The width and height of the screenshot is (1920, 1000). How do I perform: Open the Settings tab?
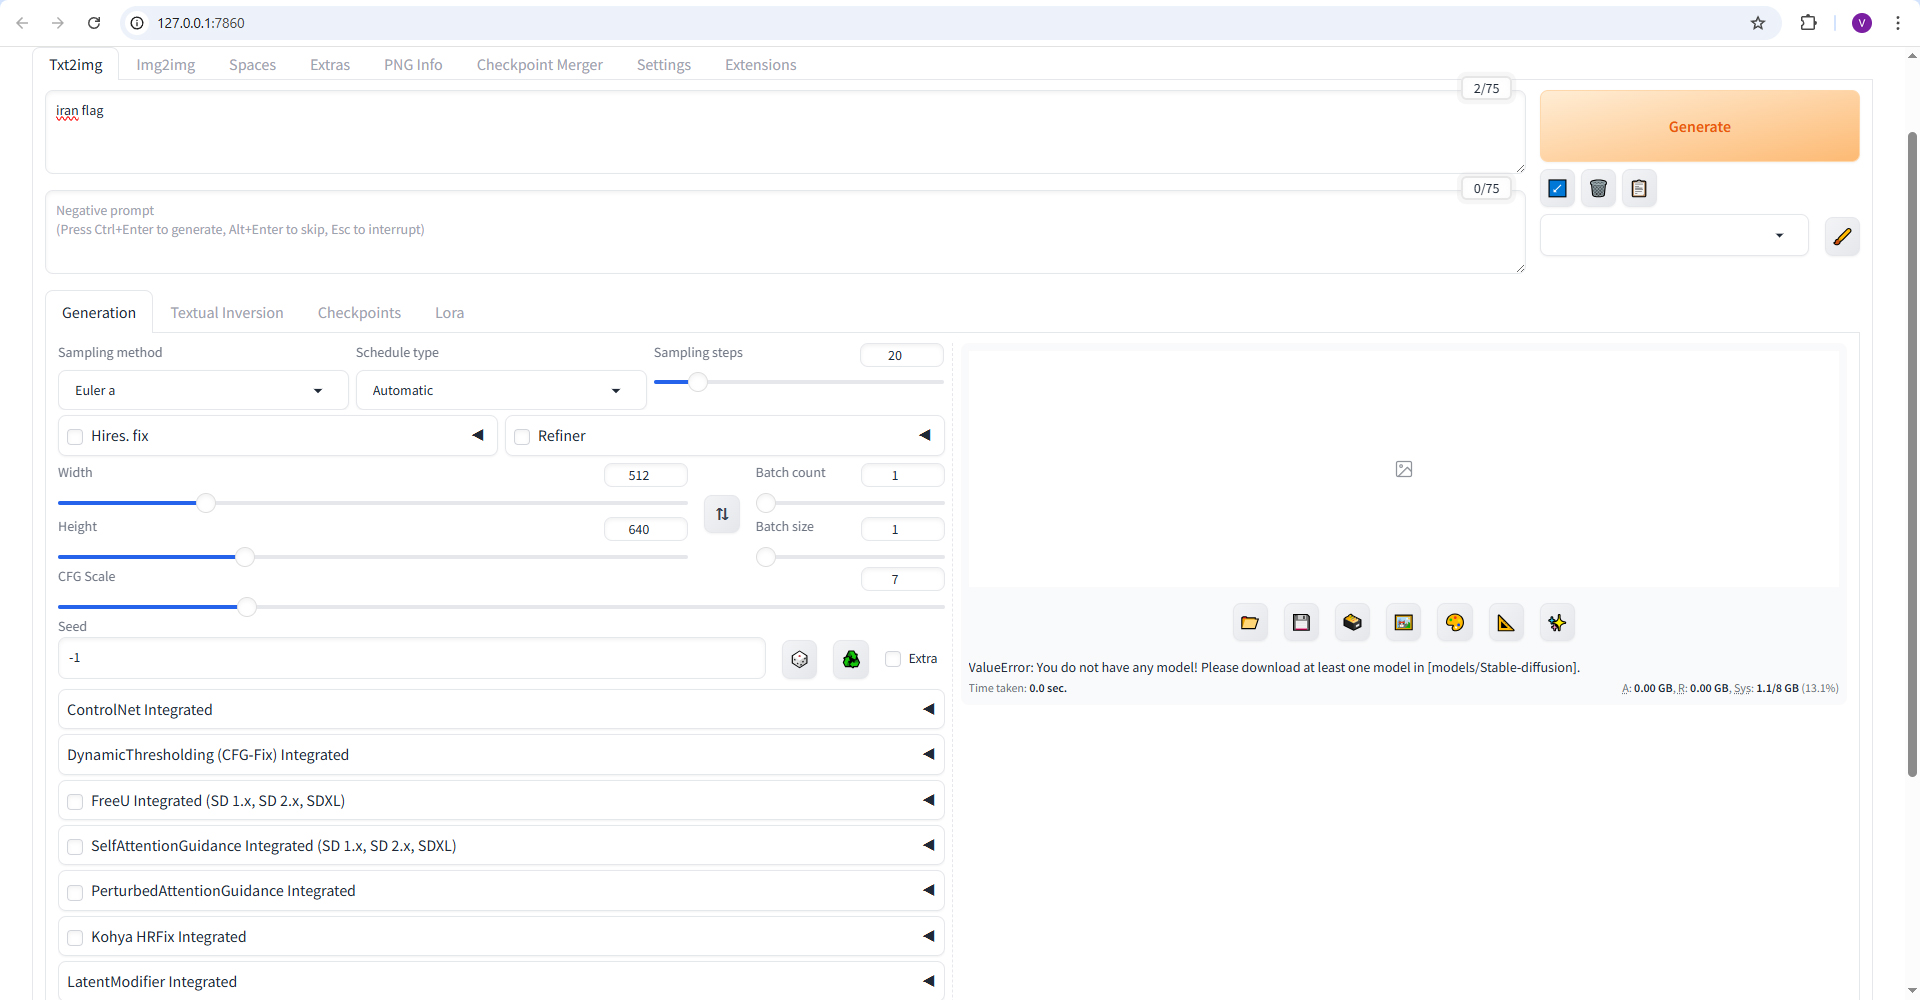click(663, 65)
